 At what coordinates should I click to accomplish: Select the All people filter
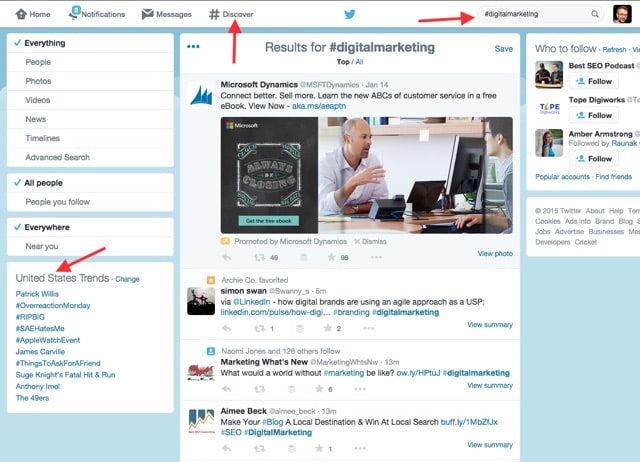coord(46,183)
